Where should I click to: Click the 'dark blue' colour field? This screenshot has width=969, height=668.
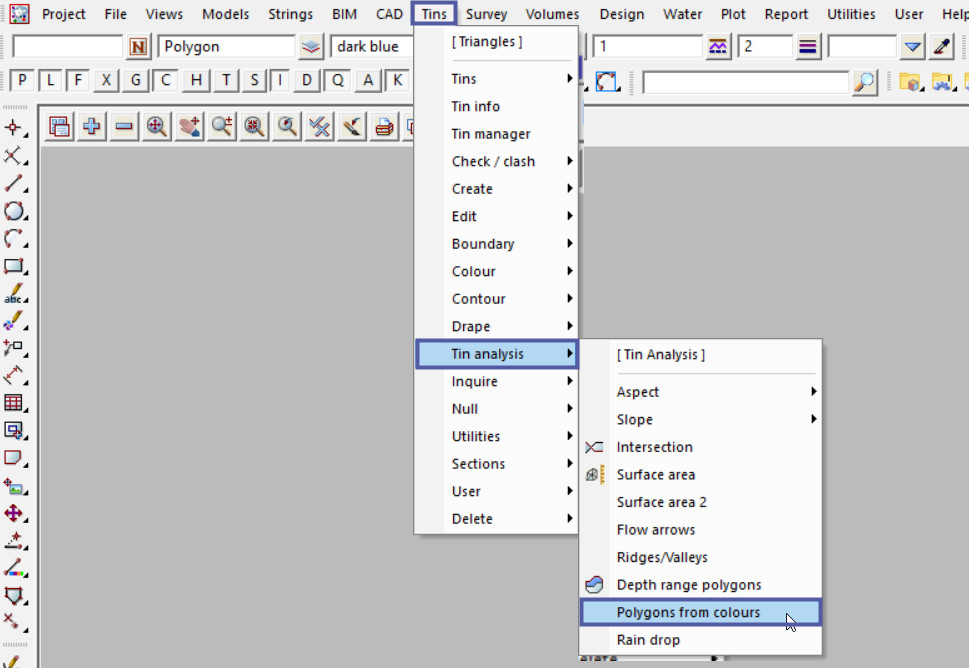pyautogui.click(x=371, y=47)
